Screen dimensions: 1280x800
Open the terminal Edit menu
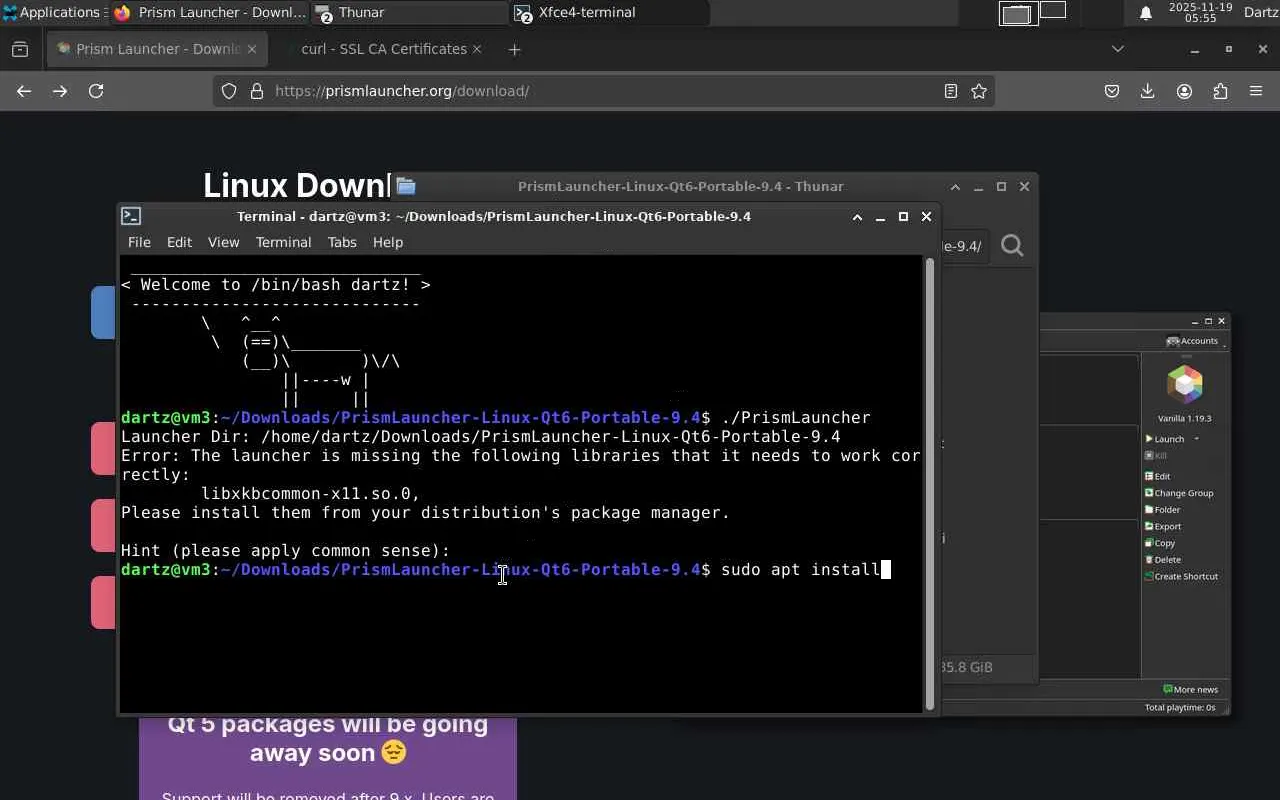pos(179,242)
